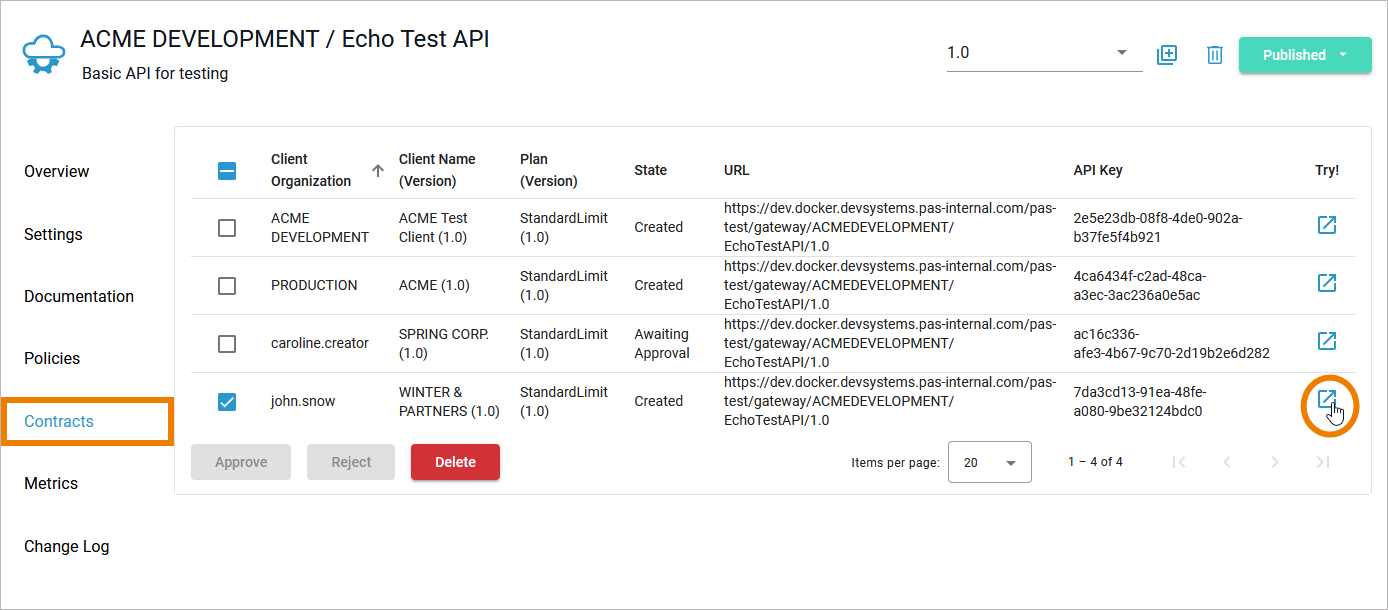Uncheck the john.snow row checkbox
The image size is (1388, 610).
click(227, 402)
